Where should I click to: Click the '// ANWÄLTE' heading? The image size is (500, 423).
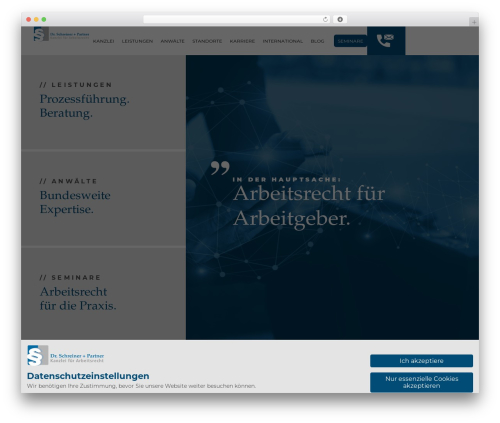click(68, 181)
